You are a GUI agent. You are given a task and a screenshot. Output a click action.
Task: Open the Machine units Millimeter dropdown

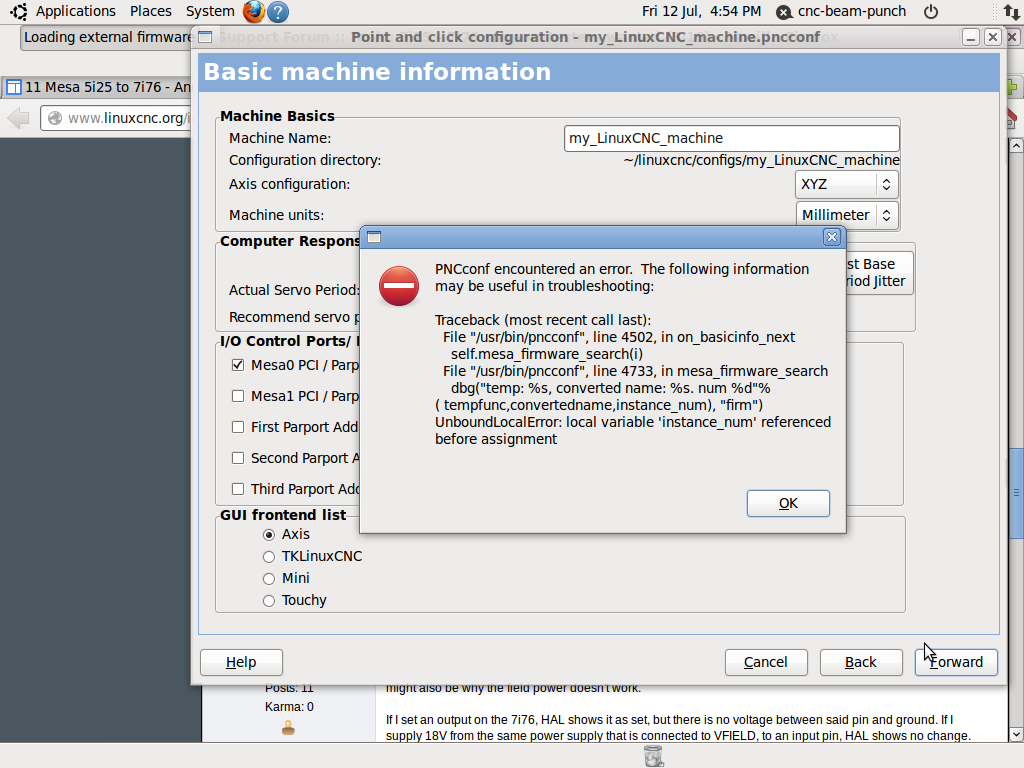coord(846,215)
